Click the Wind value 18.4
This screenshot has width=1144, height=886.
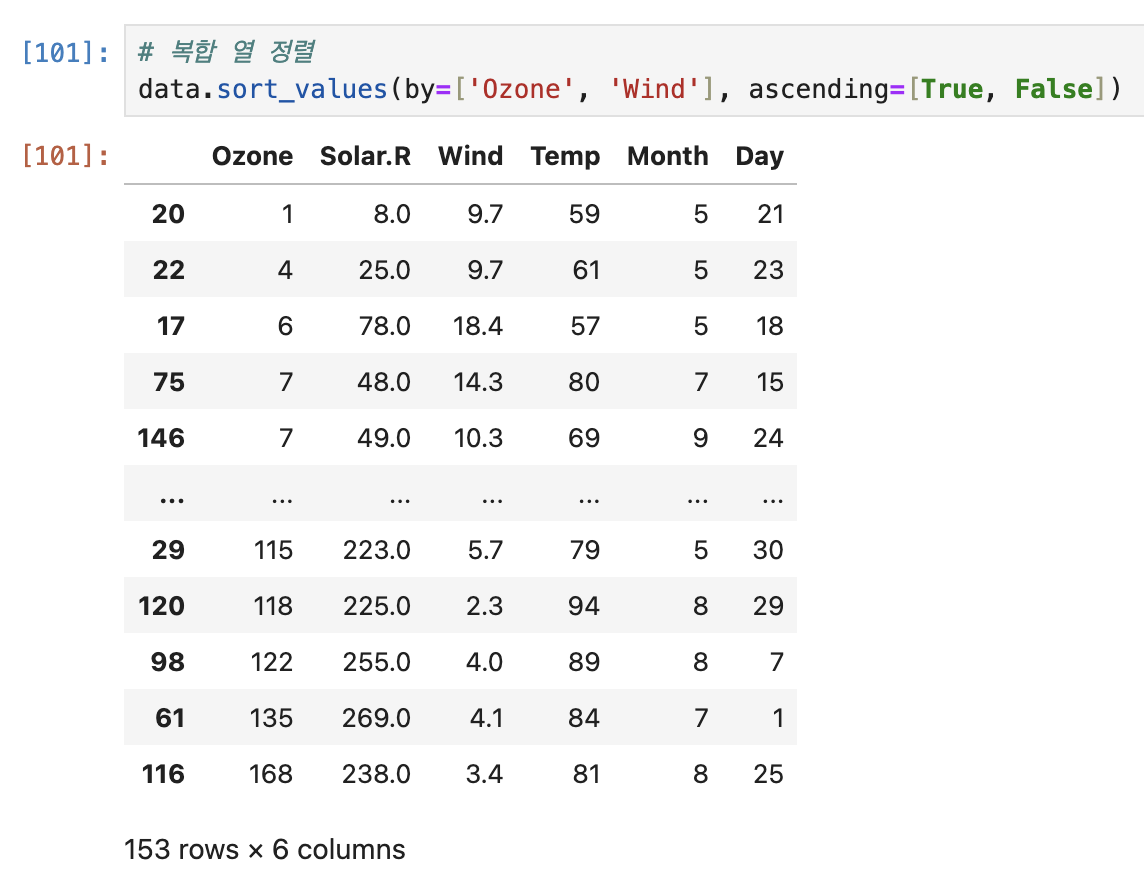(x=478, y=326)
